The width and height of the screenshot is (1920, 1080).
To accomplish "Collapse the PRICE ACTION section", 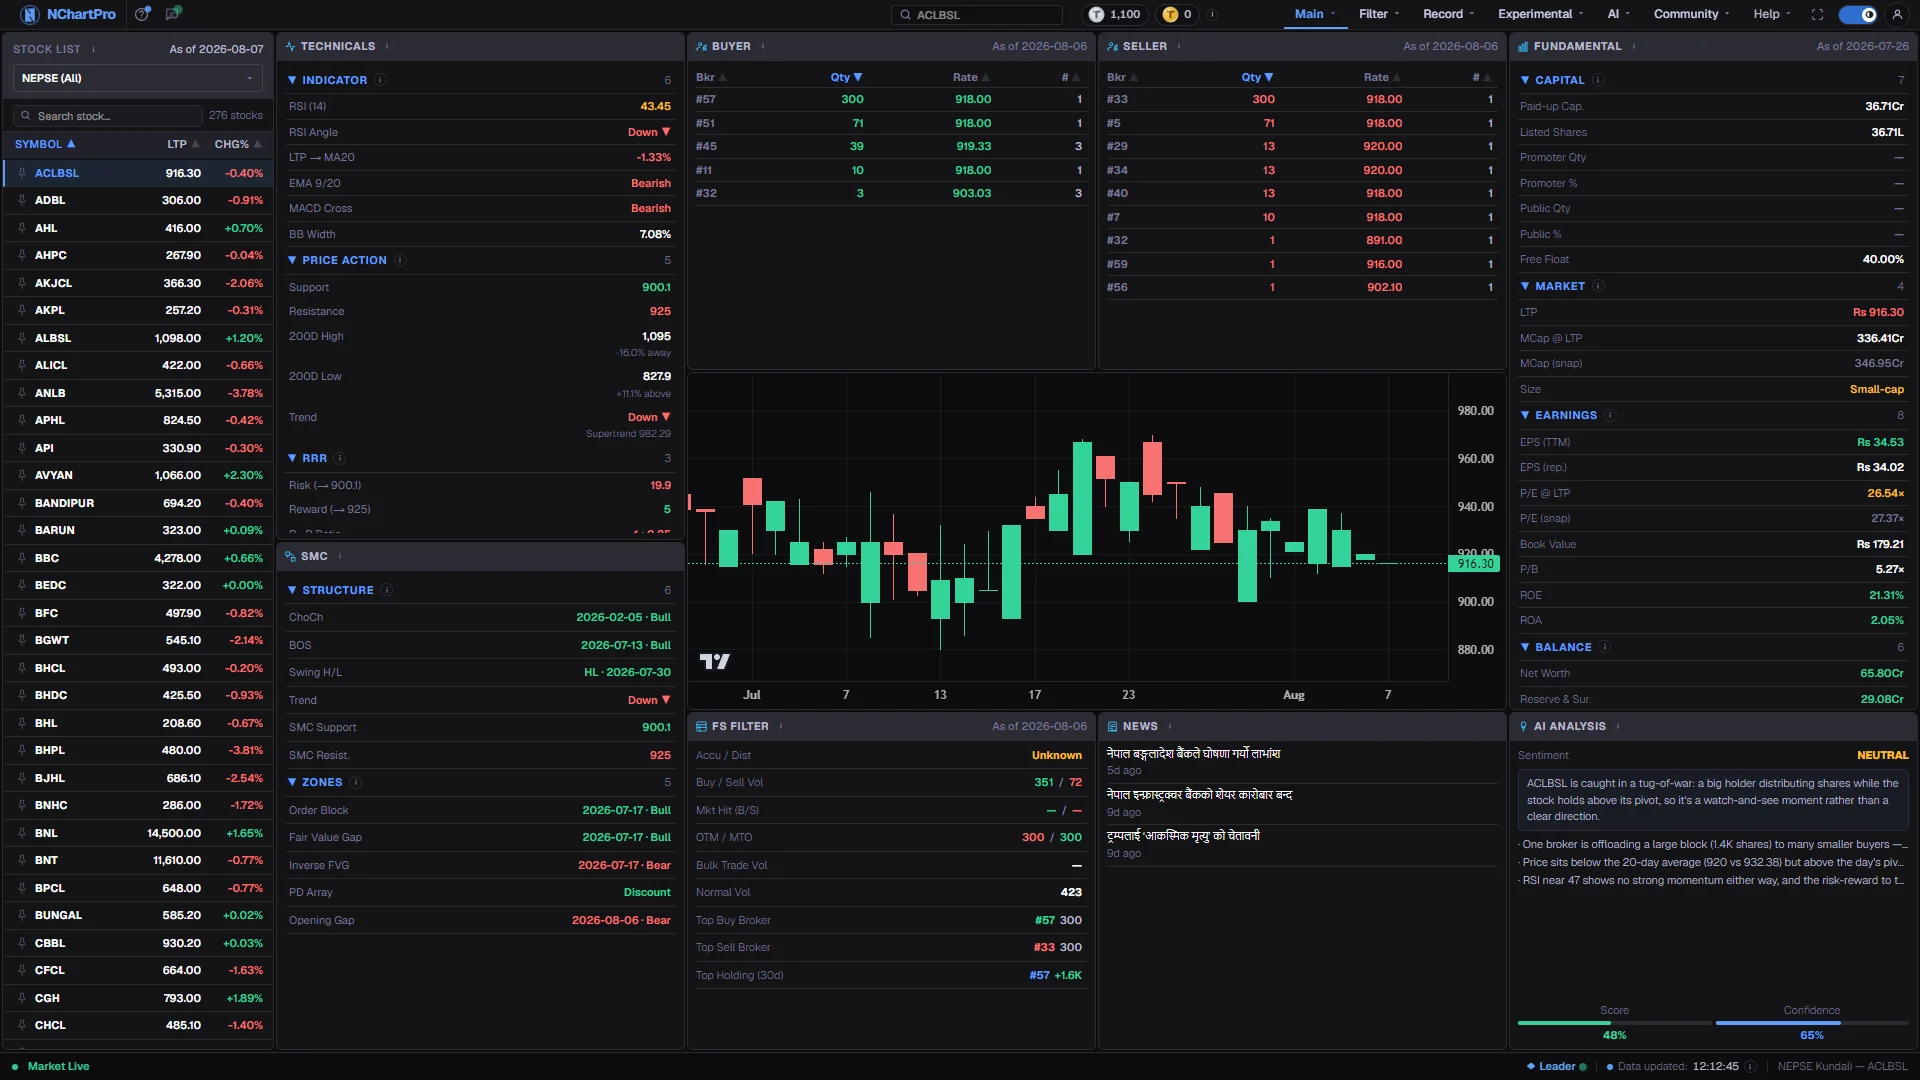I will tap(292, 260).
